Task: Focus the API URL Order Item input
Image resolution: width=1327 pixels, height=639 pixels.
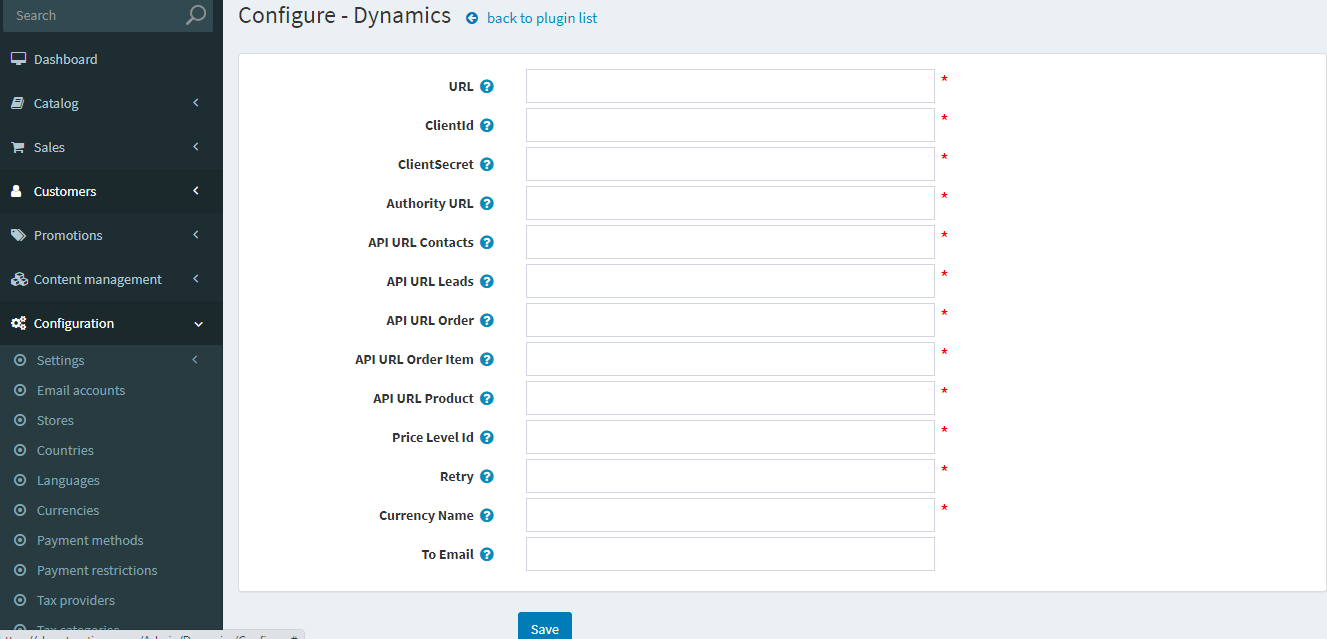Action: tap(730, 359)
